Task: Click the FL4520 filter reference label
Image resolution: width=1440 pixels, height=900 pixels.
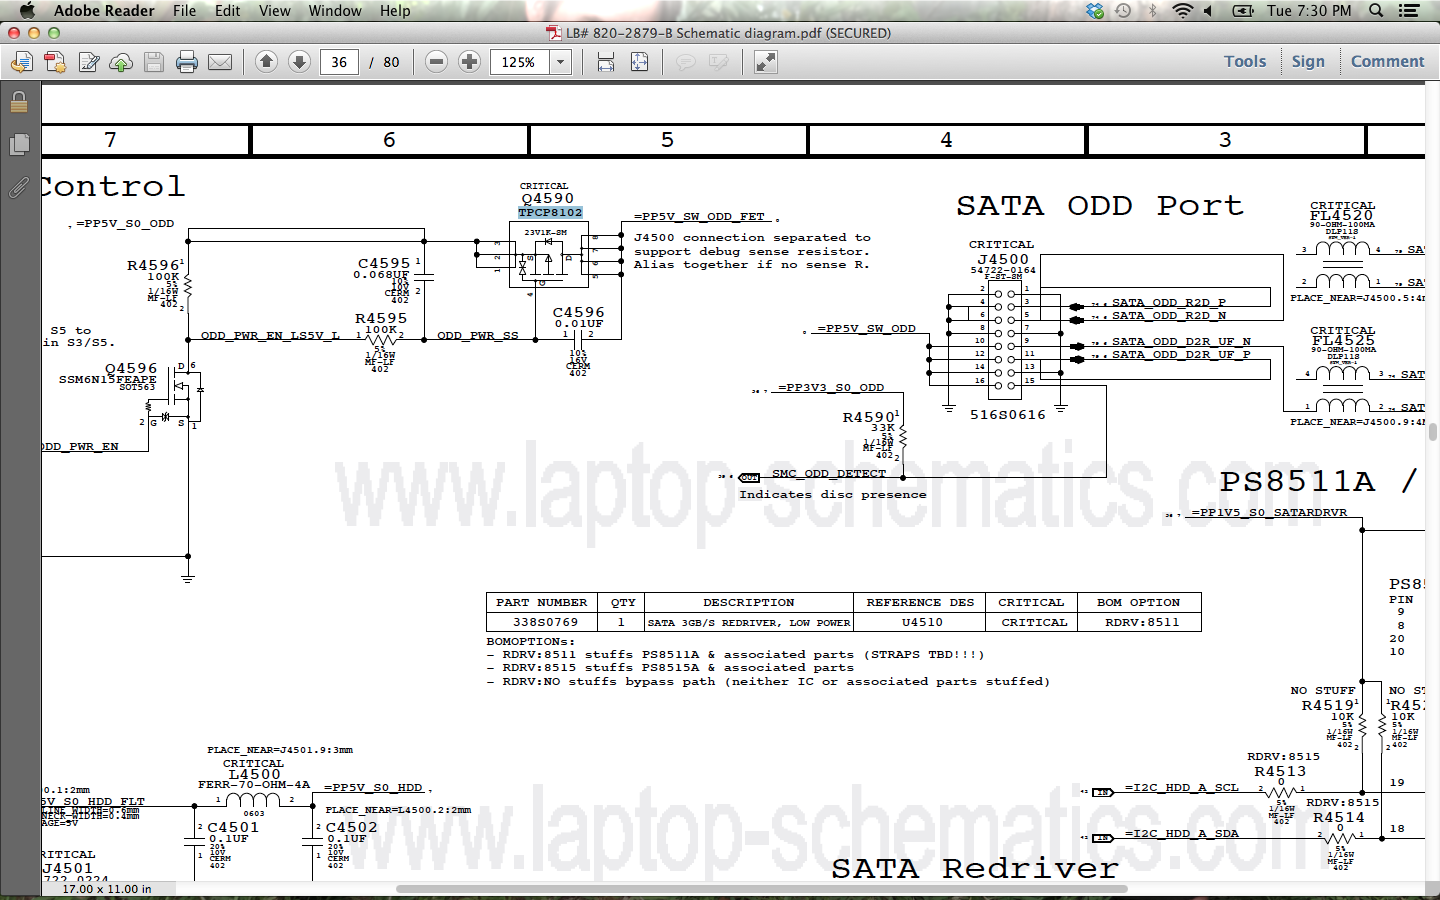Action: (x=1342, y=215)
